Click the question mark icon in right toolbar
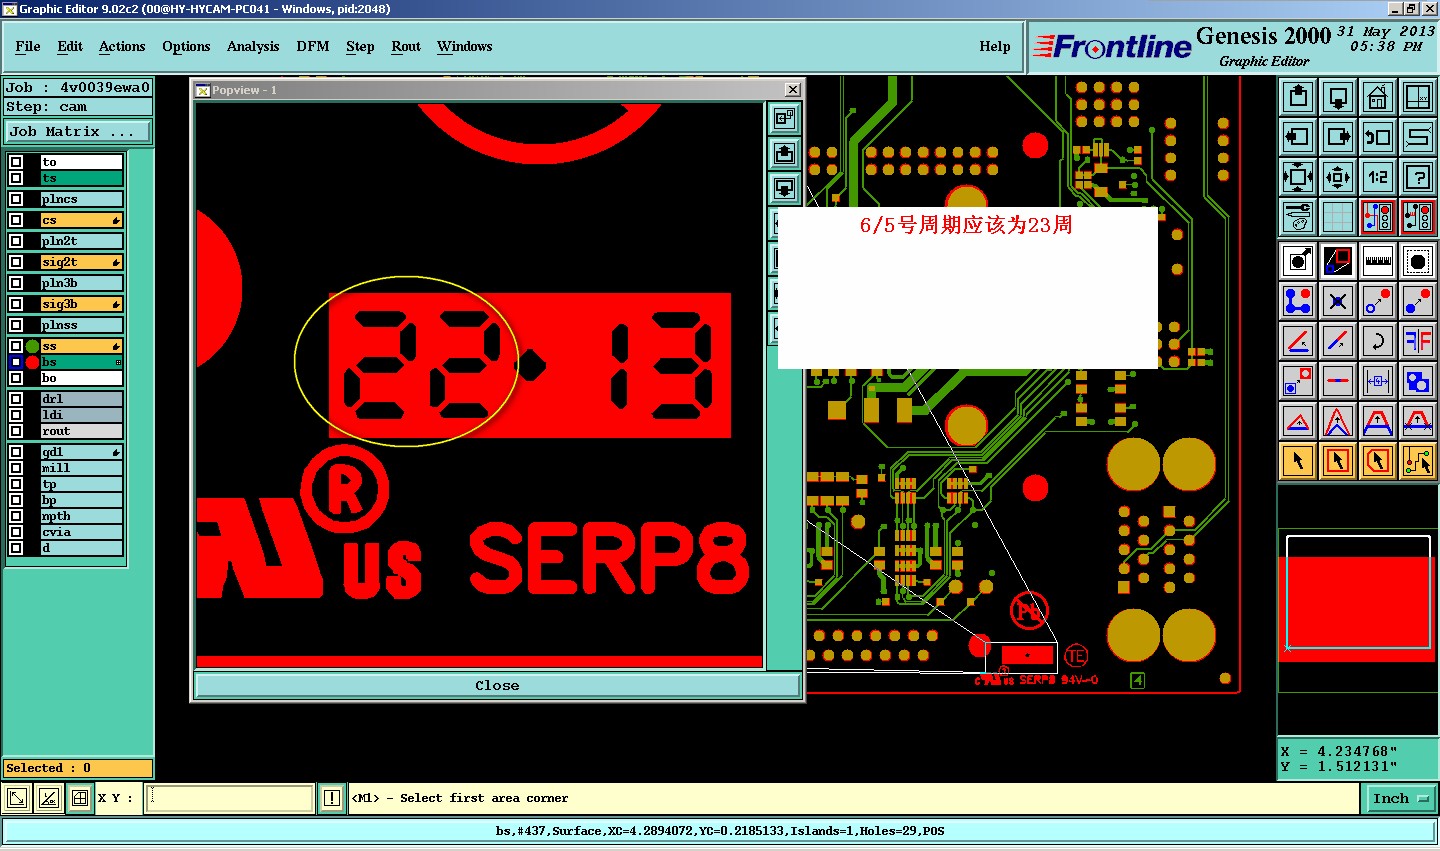This screenshot has width=1440, height=851. coord(1418,177)
